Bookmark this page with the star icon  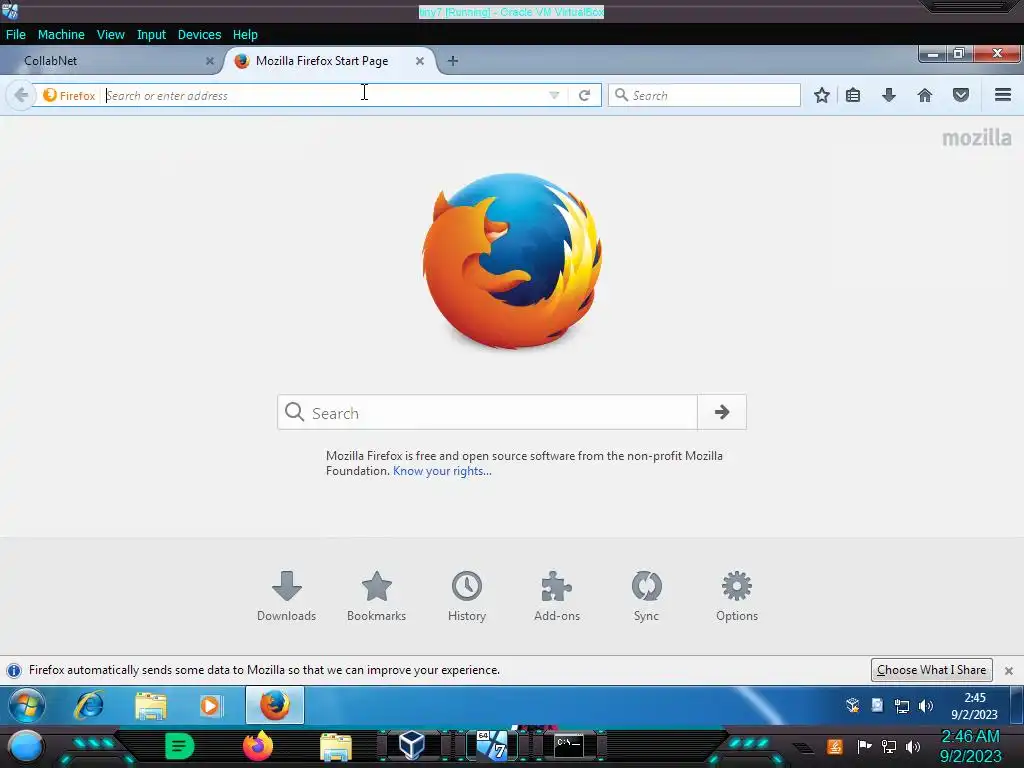[822, 95]
